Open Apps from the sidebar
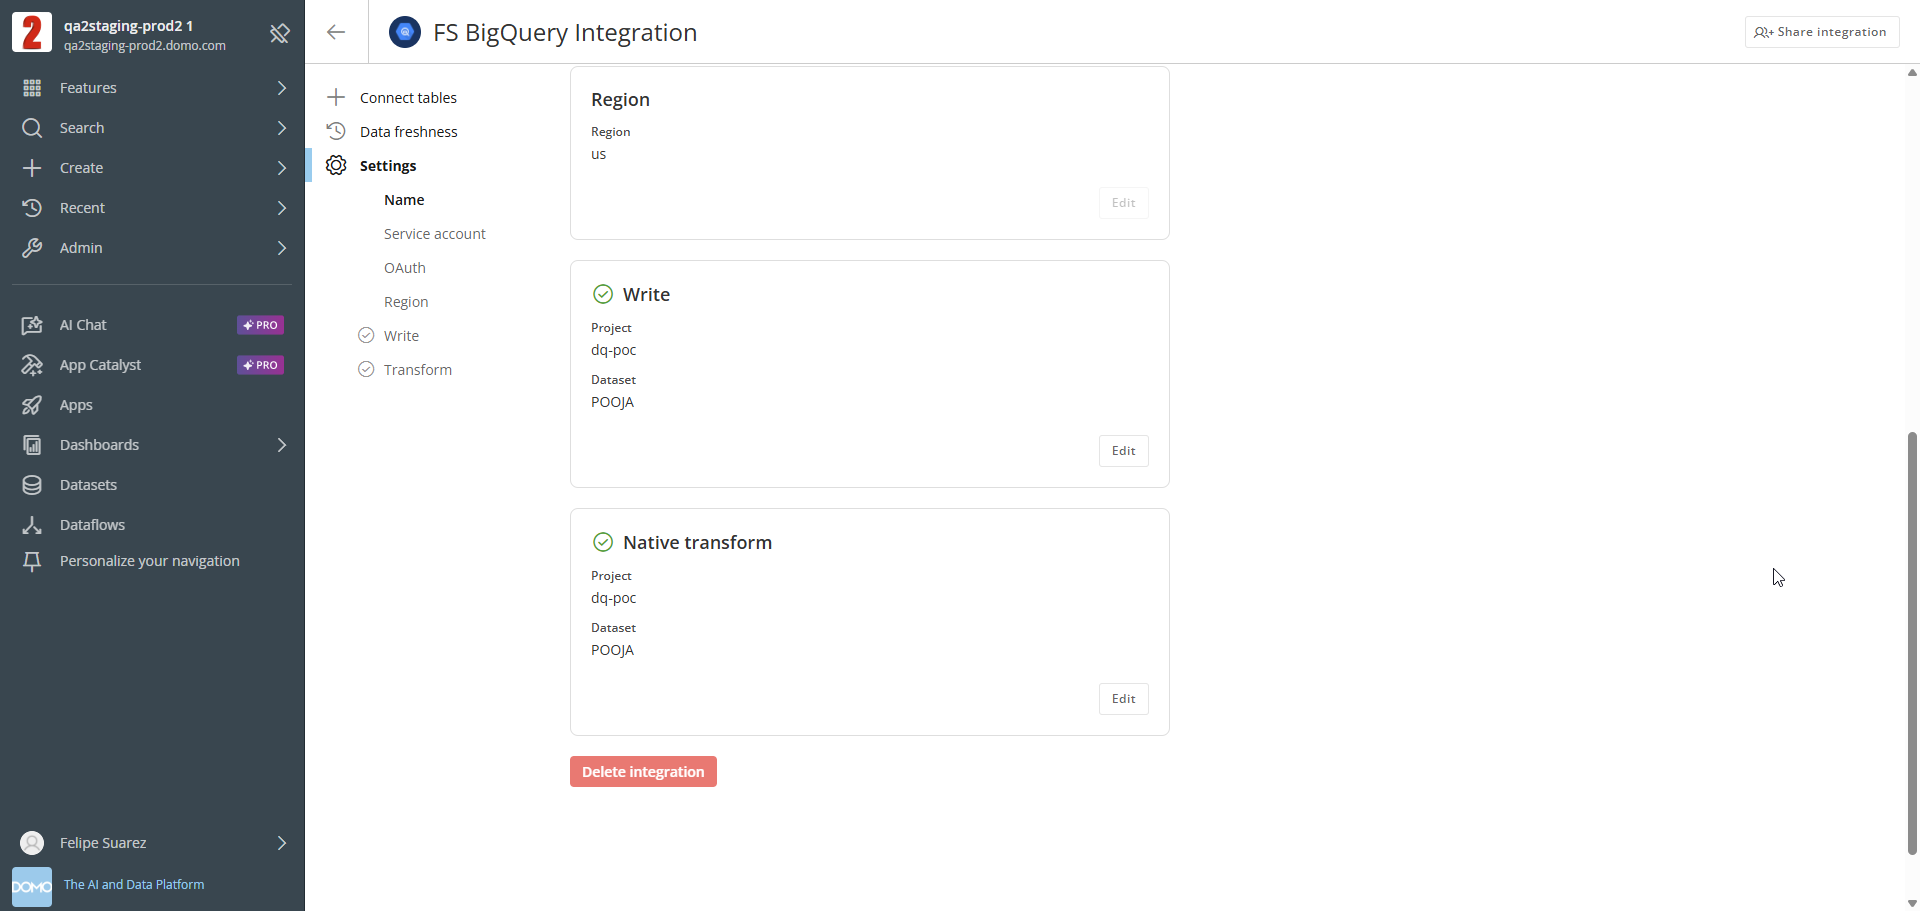1920x911 pixels. coord(76,405)
